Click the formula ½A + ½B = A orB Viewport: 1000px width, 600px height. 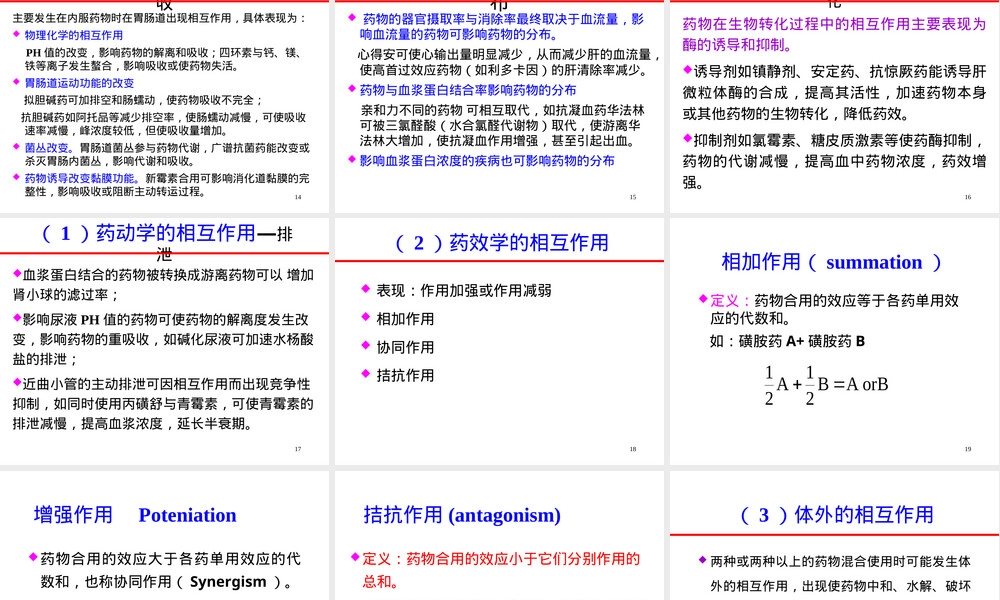pyautogui.click(x=825, y=385)
